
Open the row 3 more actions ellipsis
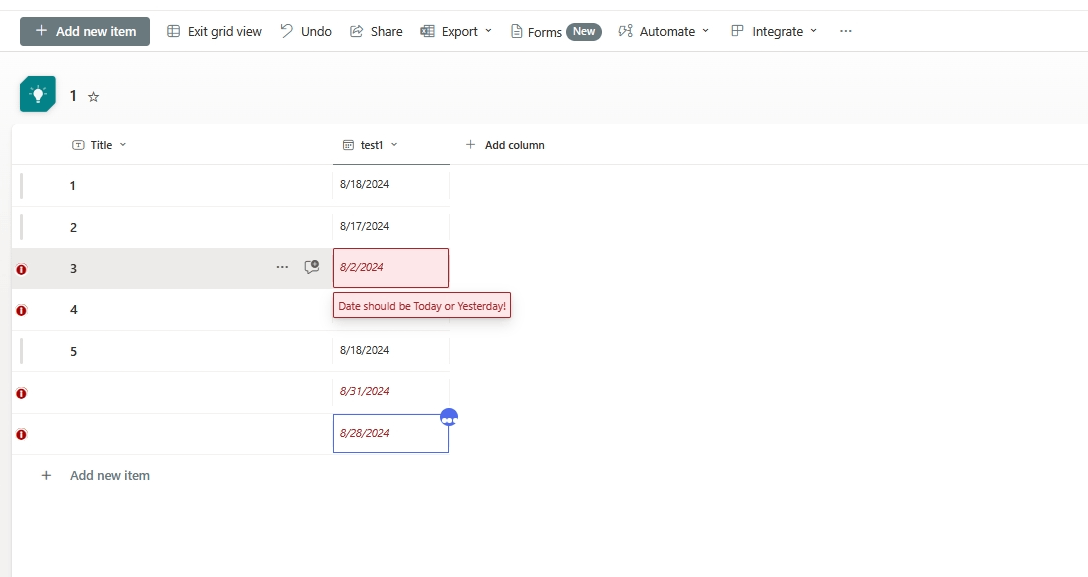[282, 267]
